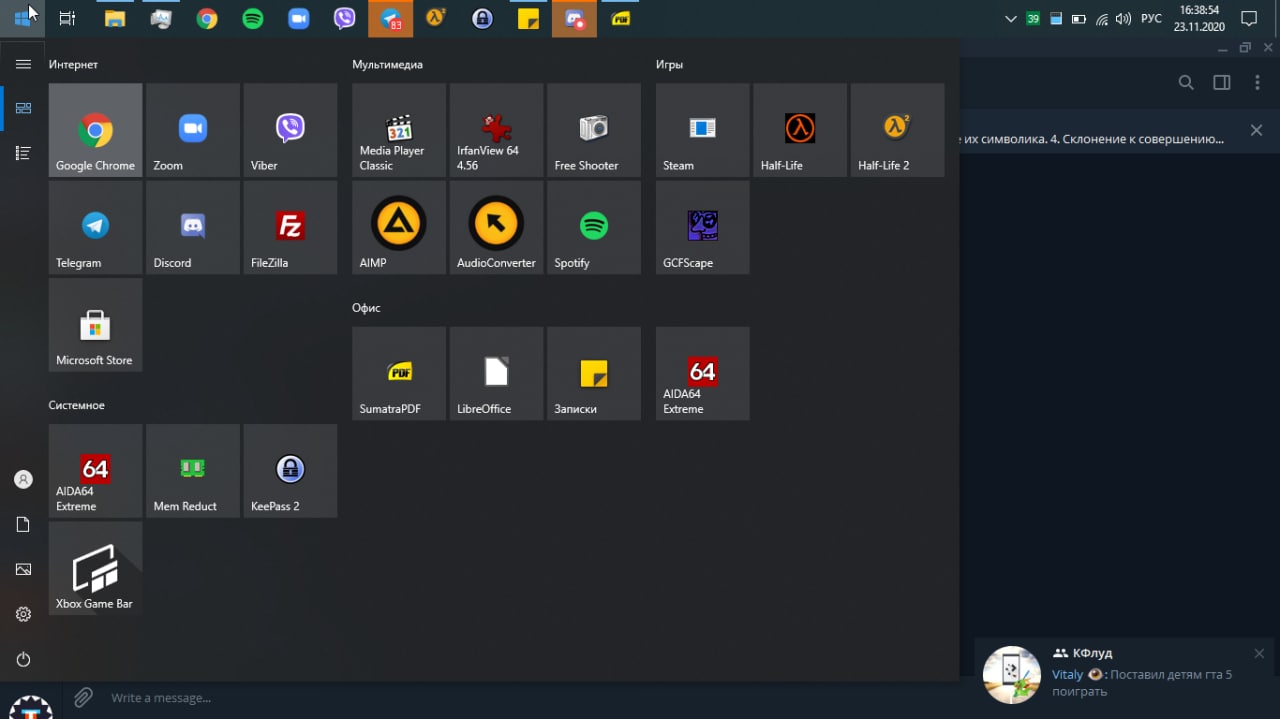Open the Telegram tile
This screenshot has height=719, width=1280.
(x=95, y=227)
